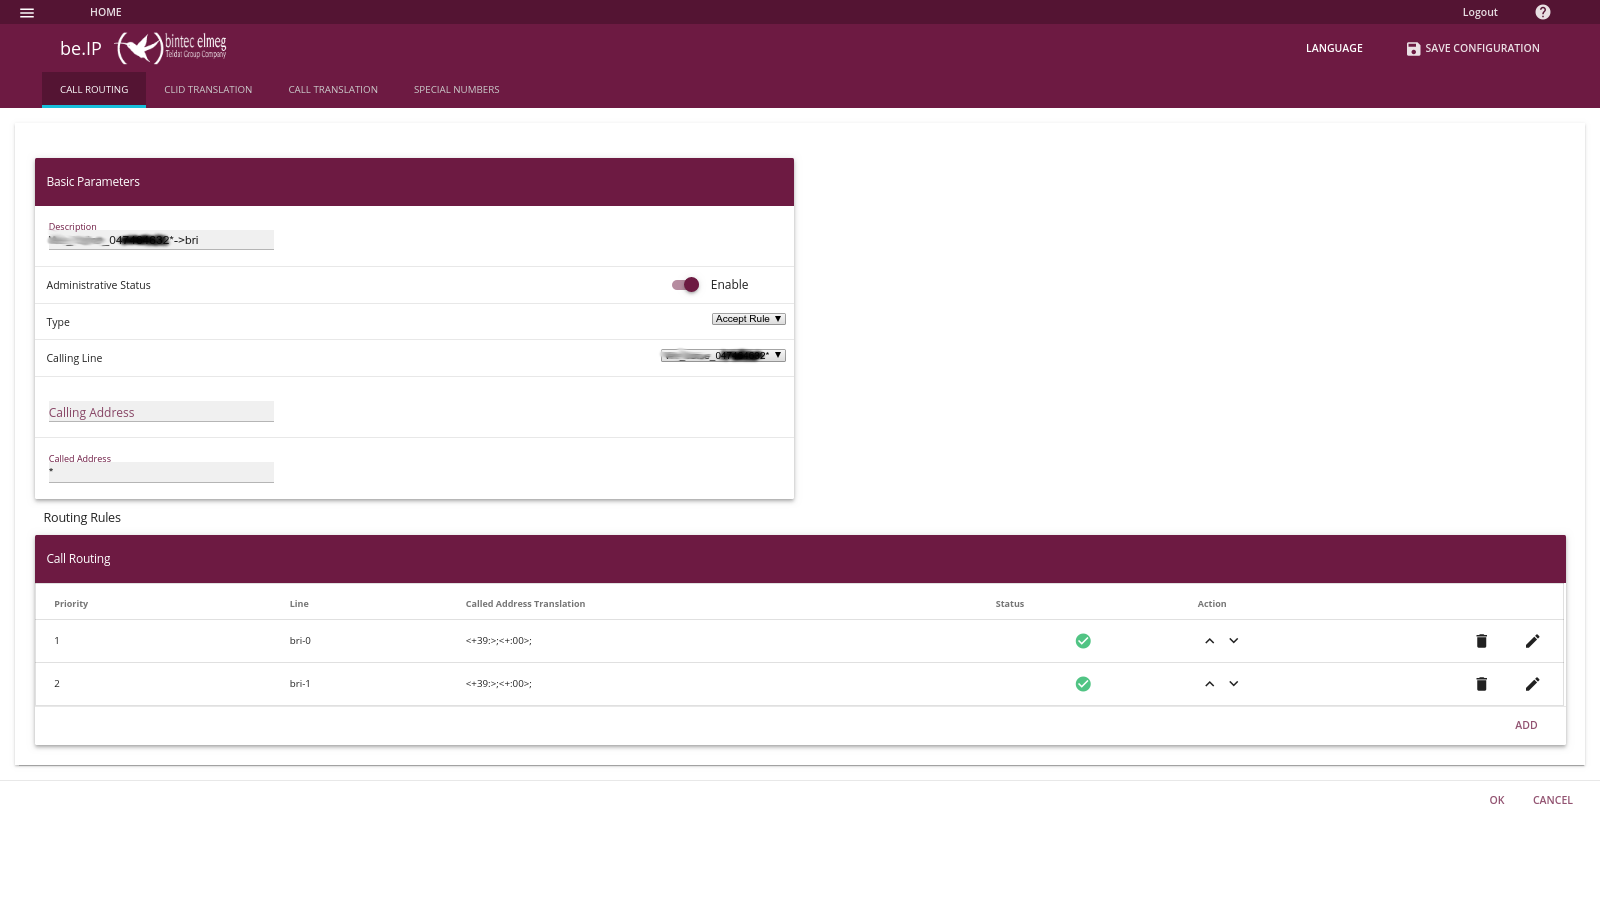Open the Calling Line dropdown
1600x899 pixels.
tap(723, 356)
